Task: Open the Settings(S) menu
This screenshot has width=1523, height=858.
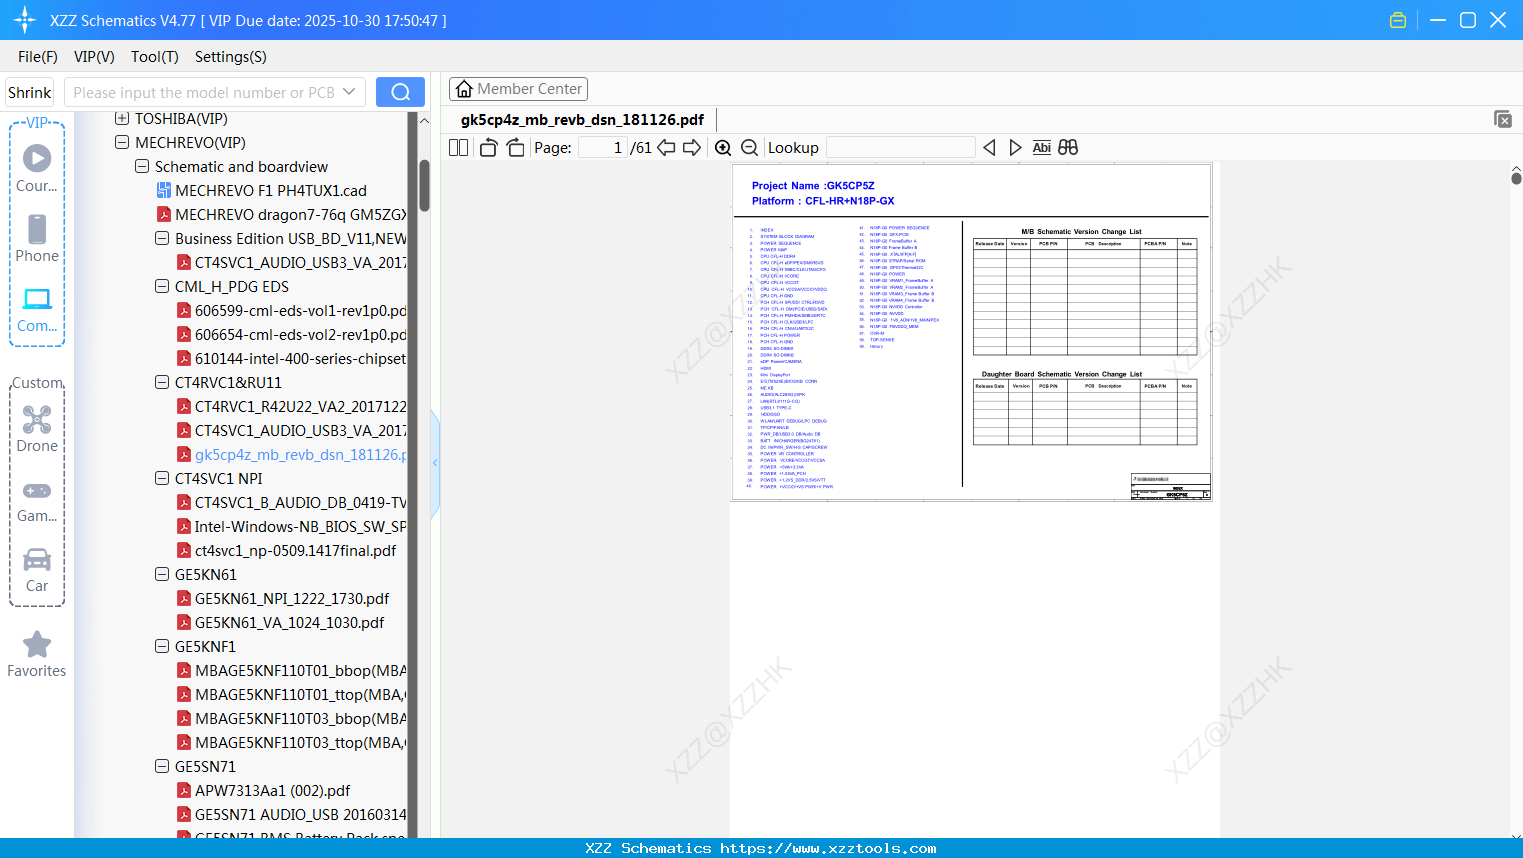Action: click(x=231, y=57)
